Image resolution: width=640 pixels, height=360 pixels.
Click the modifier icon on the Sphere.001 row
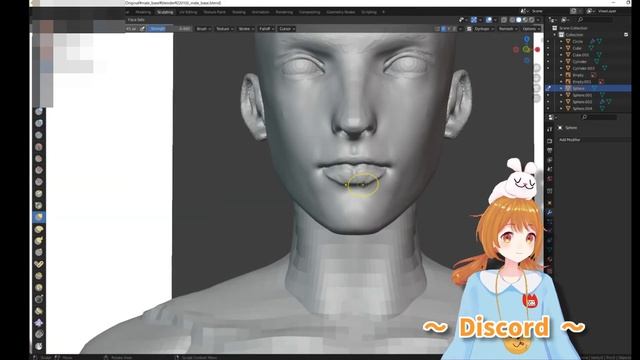[602, 95]
